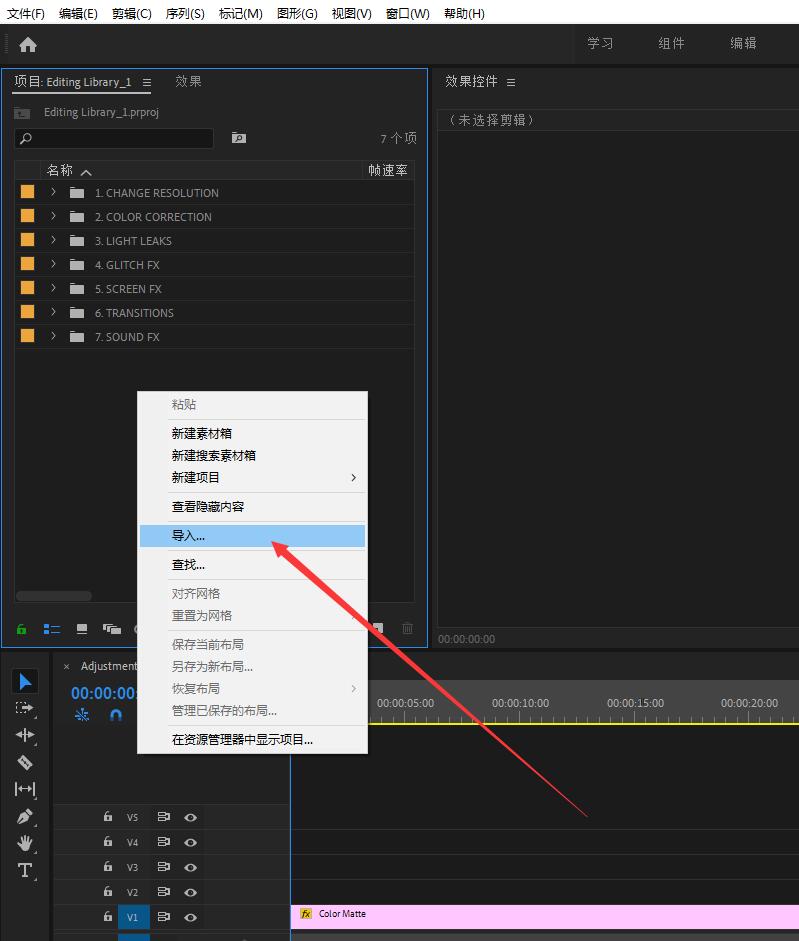
Task: Expand the 7. SOUND FX bin
Action: [x=53, y=336]
